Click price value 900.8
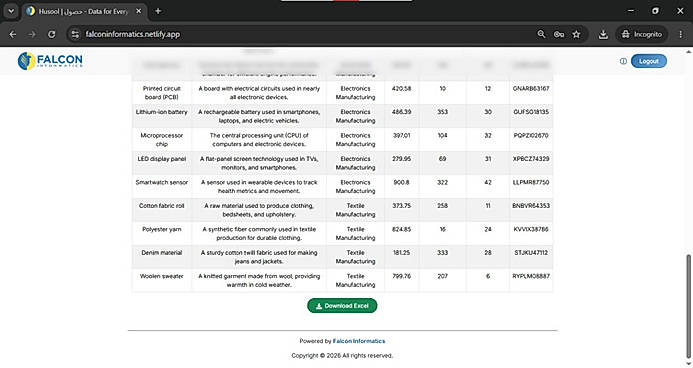693x368 pixels. pos(401,182)
